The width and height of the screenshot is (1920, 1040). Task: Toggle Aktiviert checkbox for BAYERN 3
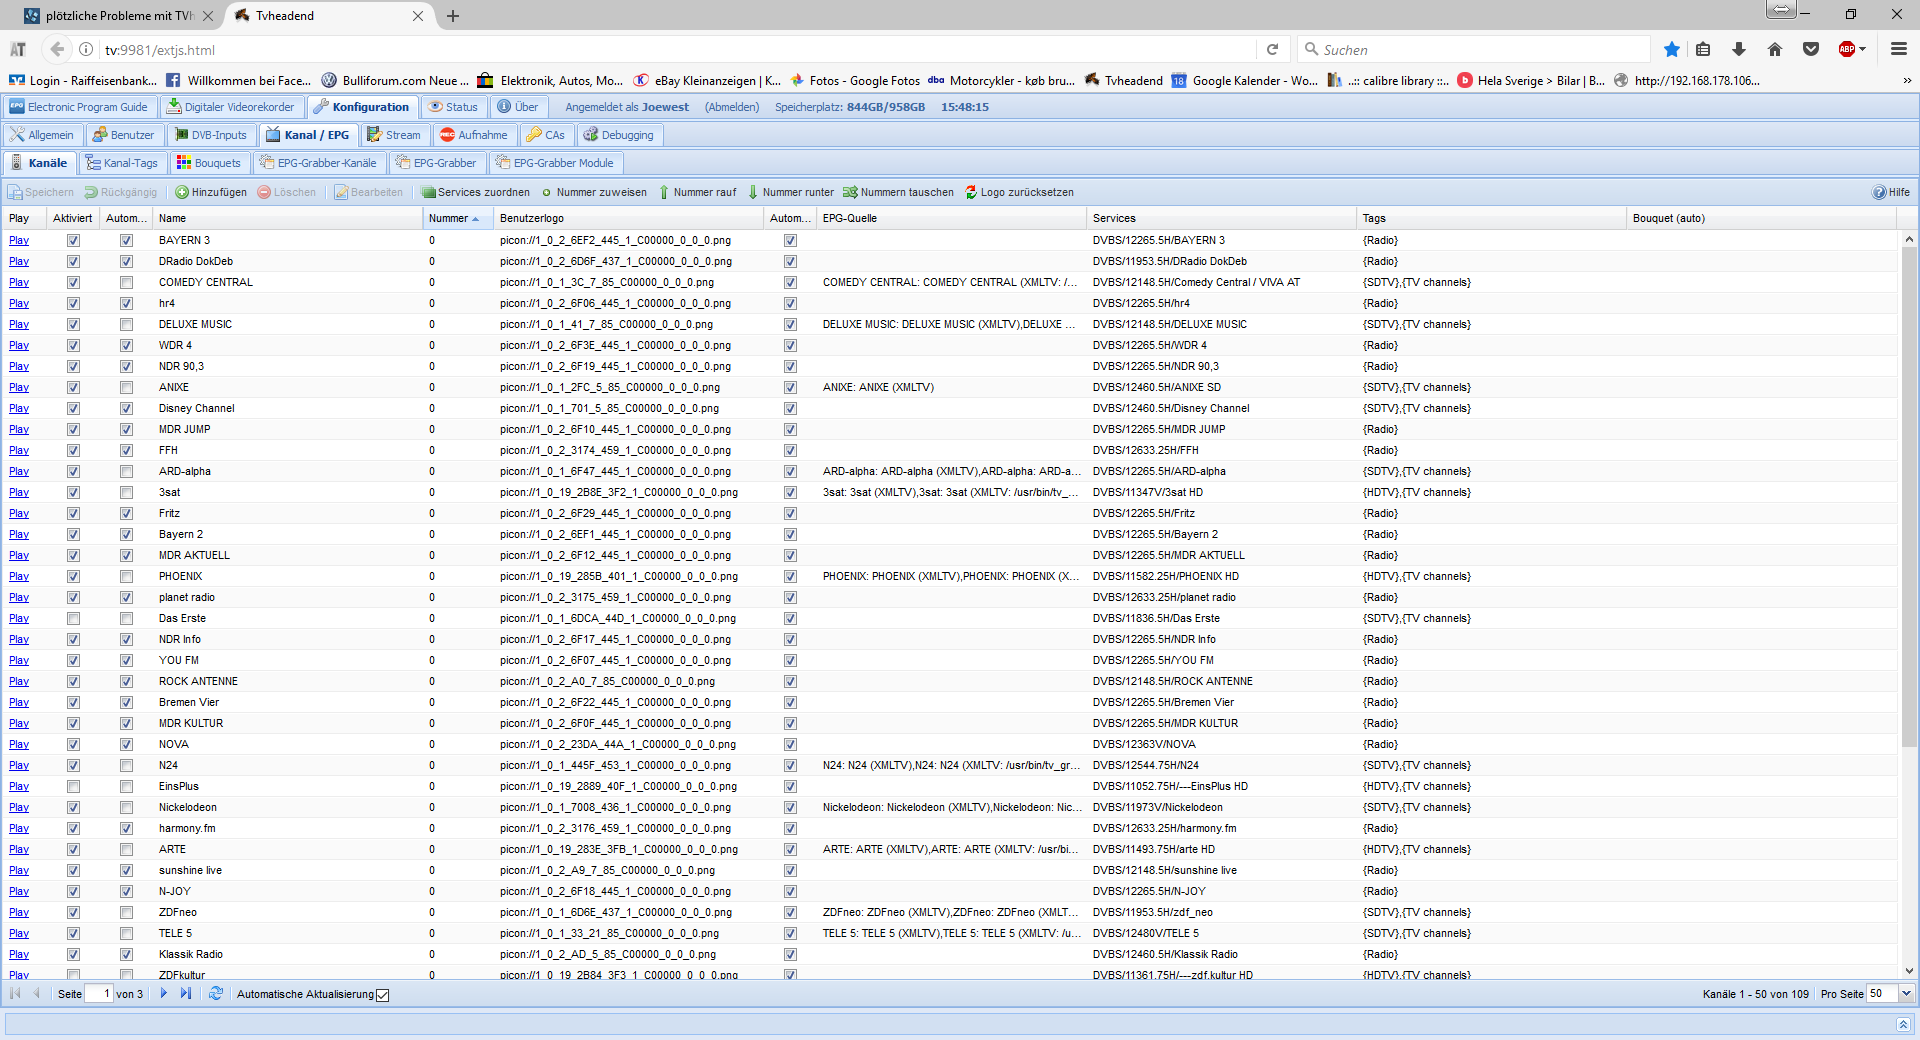(73, 240)
